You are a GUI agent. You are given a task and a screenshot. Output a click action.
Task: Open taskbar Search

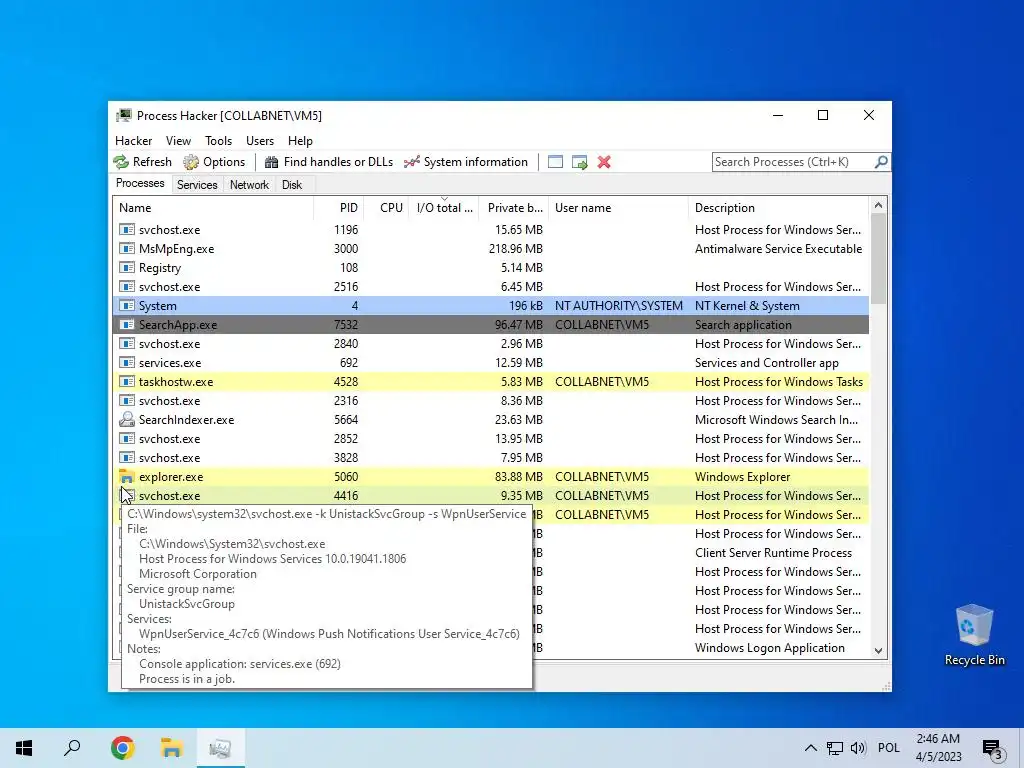tap(72, 748)
